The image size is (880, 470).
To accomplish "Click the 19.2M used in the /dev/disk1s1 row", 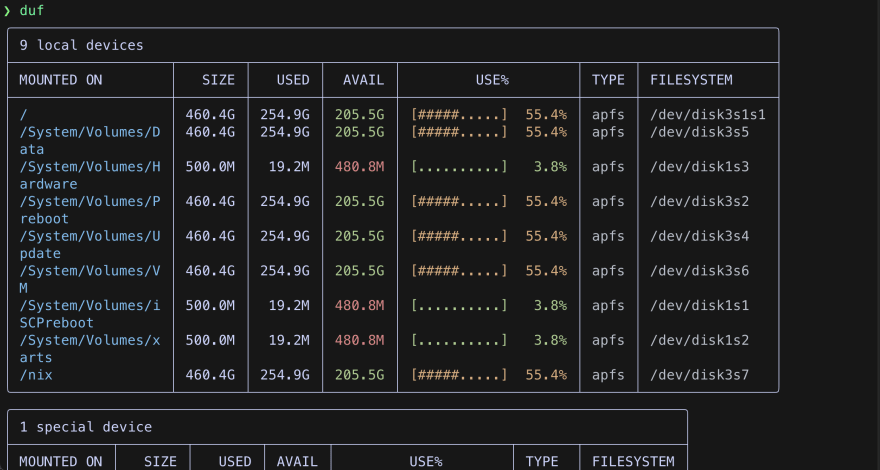I will [289, 305].
